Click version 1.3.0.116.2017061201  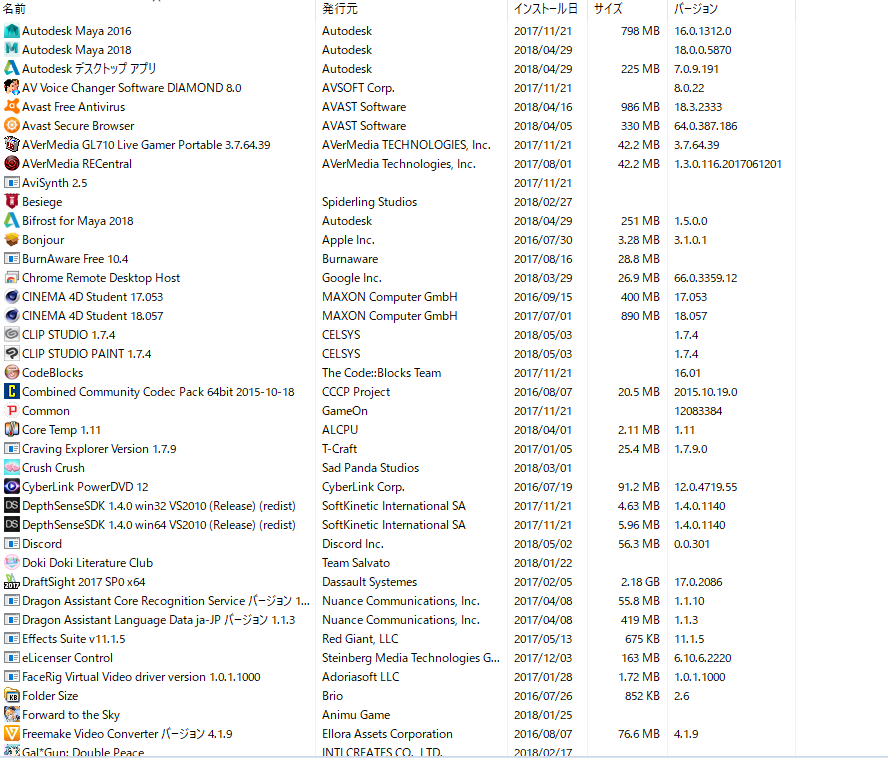[x=728, y=164]
